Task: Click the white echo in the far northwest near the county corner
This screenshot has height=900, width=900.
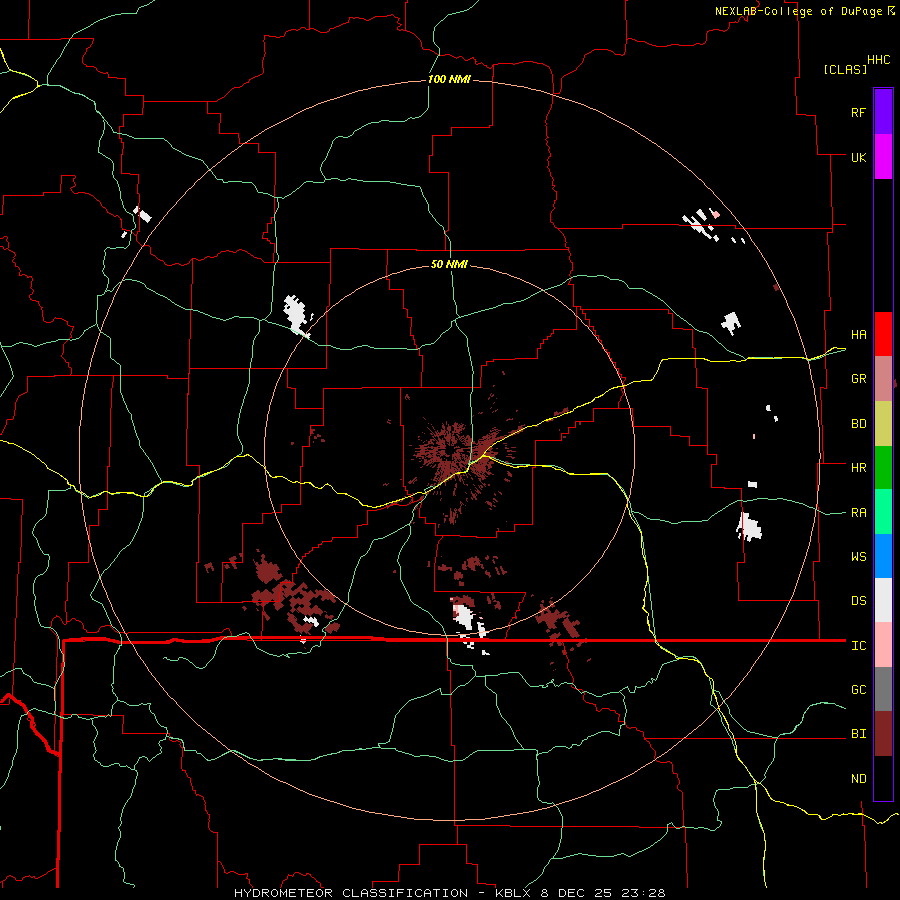Action: click(142, 215)
